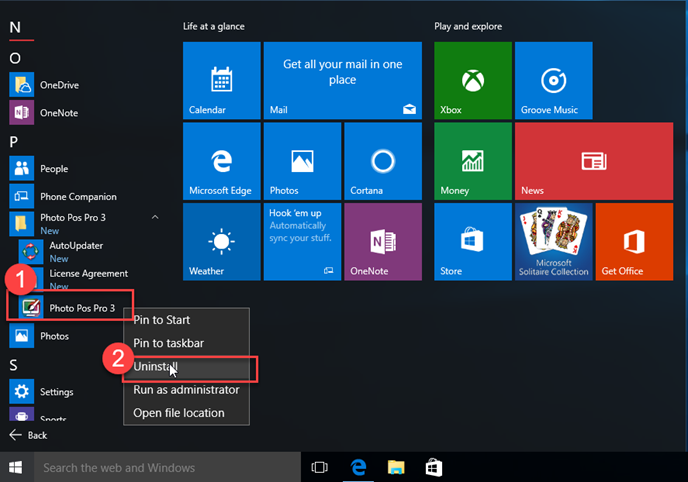688x482 pixels.
Task: Click the Life at a glance group title
Action: 214,26
